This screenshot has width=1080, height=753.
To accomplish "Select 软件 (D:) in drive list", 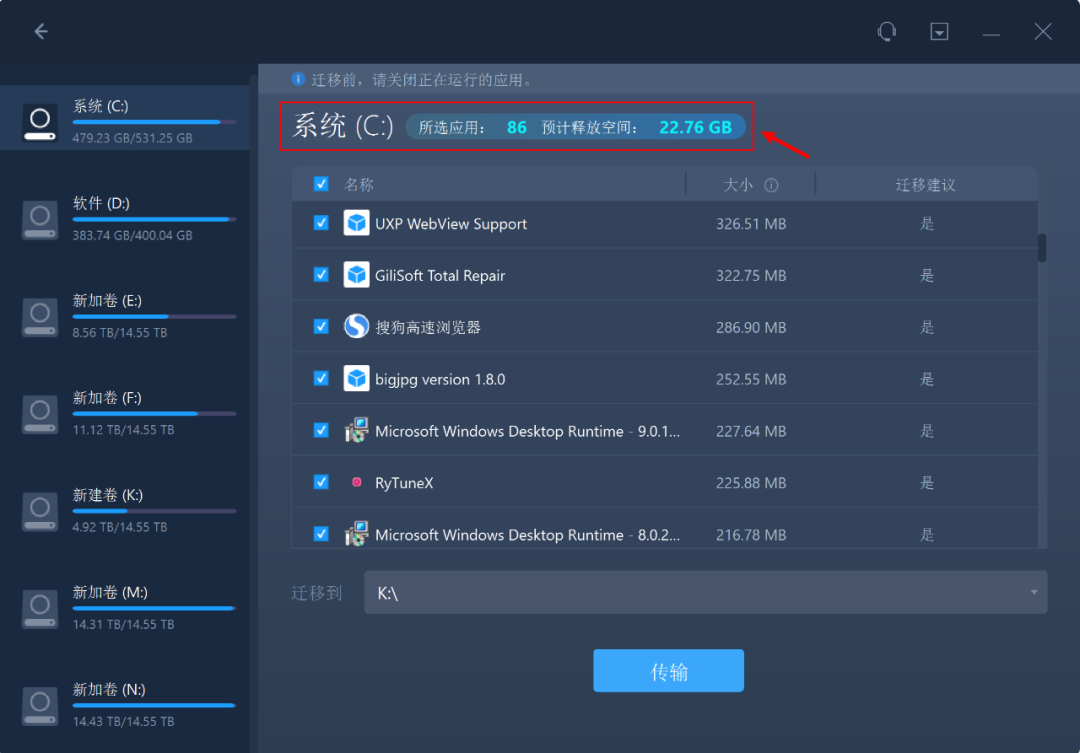I will (125, 218).
